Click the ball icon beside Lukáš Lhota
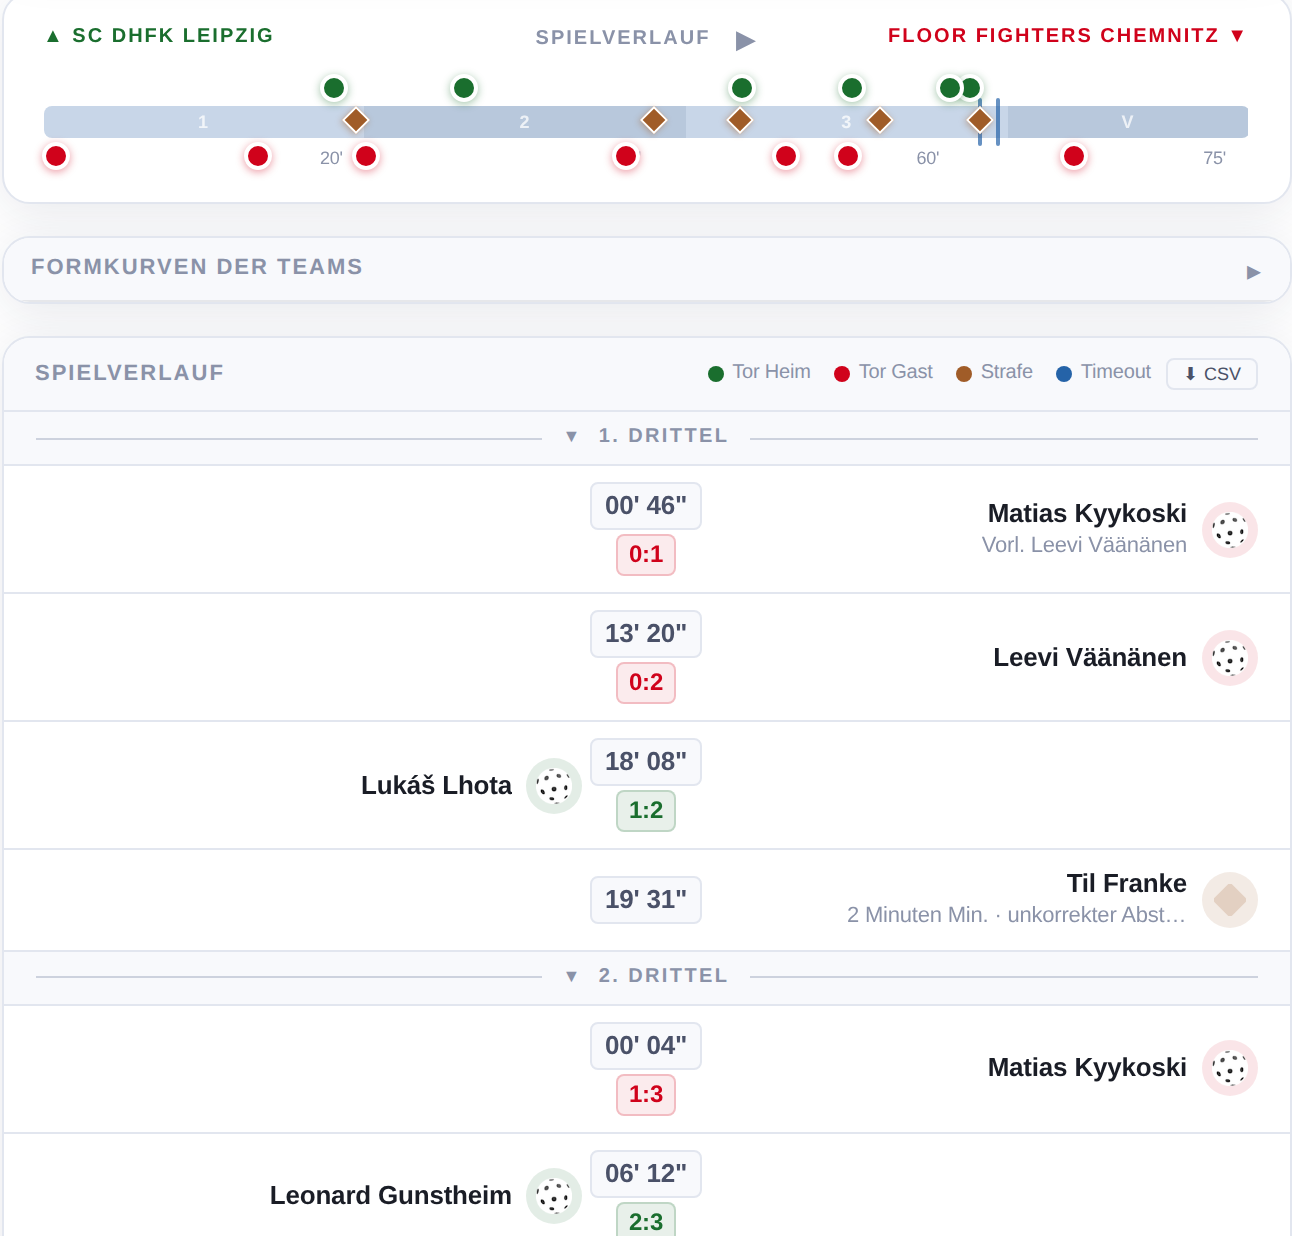Image resolution: width=1292 pixels, height=1236 pixels. tap(554, 786)
